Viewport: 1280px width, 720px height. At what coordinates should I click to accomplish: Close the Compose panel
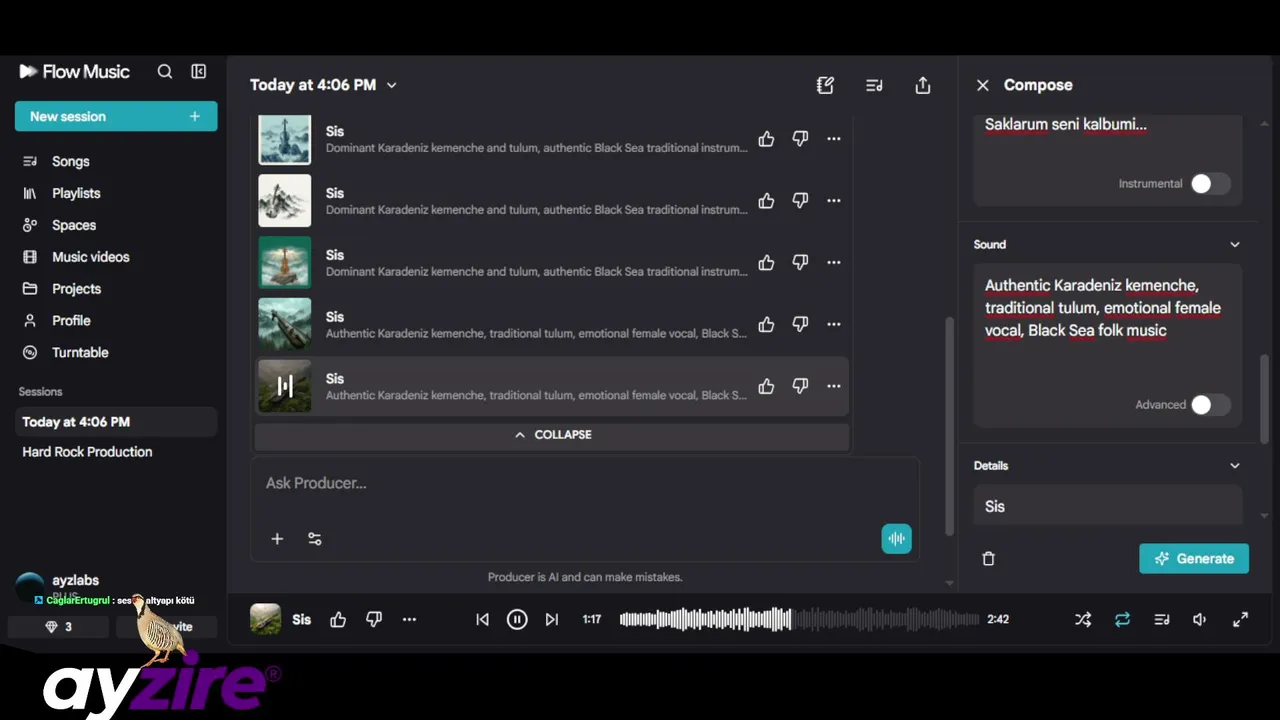pos(982,85)
